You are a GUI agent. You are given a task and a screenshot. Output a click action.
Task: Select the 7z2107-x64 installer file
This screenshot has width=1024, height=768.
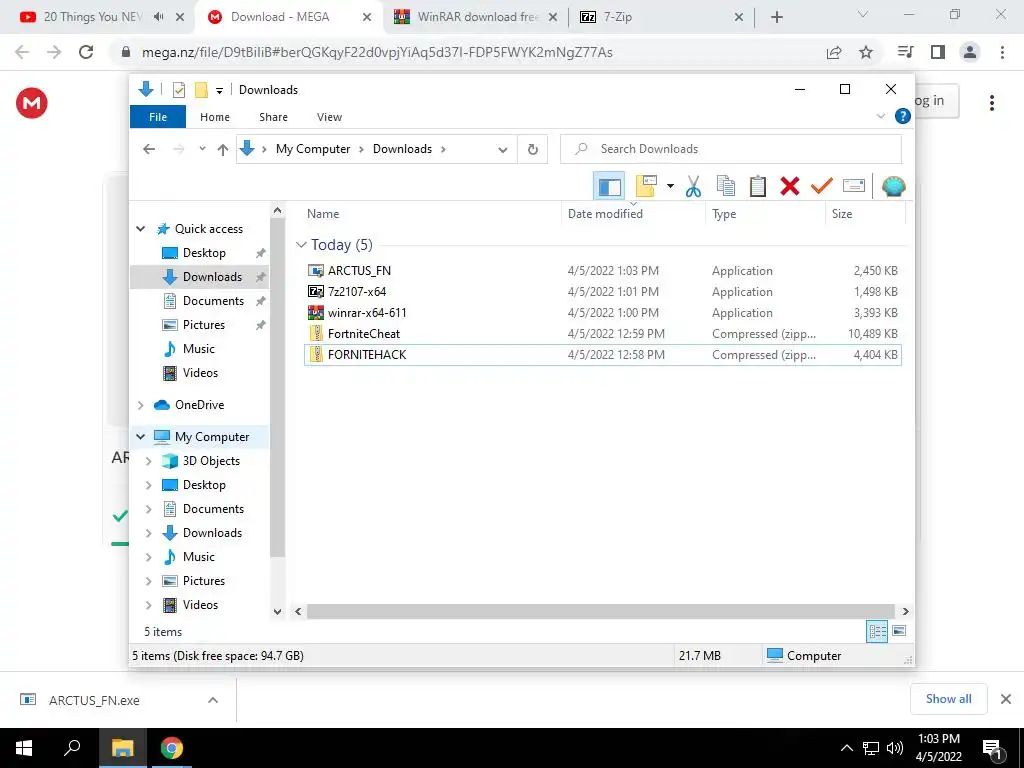(x=357, y=291)
